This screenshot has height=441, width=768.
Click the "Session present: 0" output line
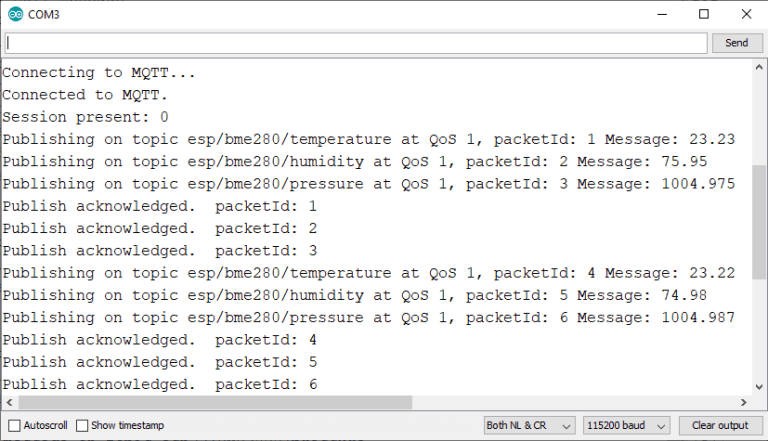click(85, 117)
